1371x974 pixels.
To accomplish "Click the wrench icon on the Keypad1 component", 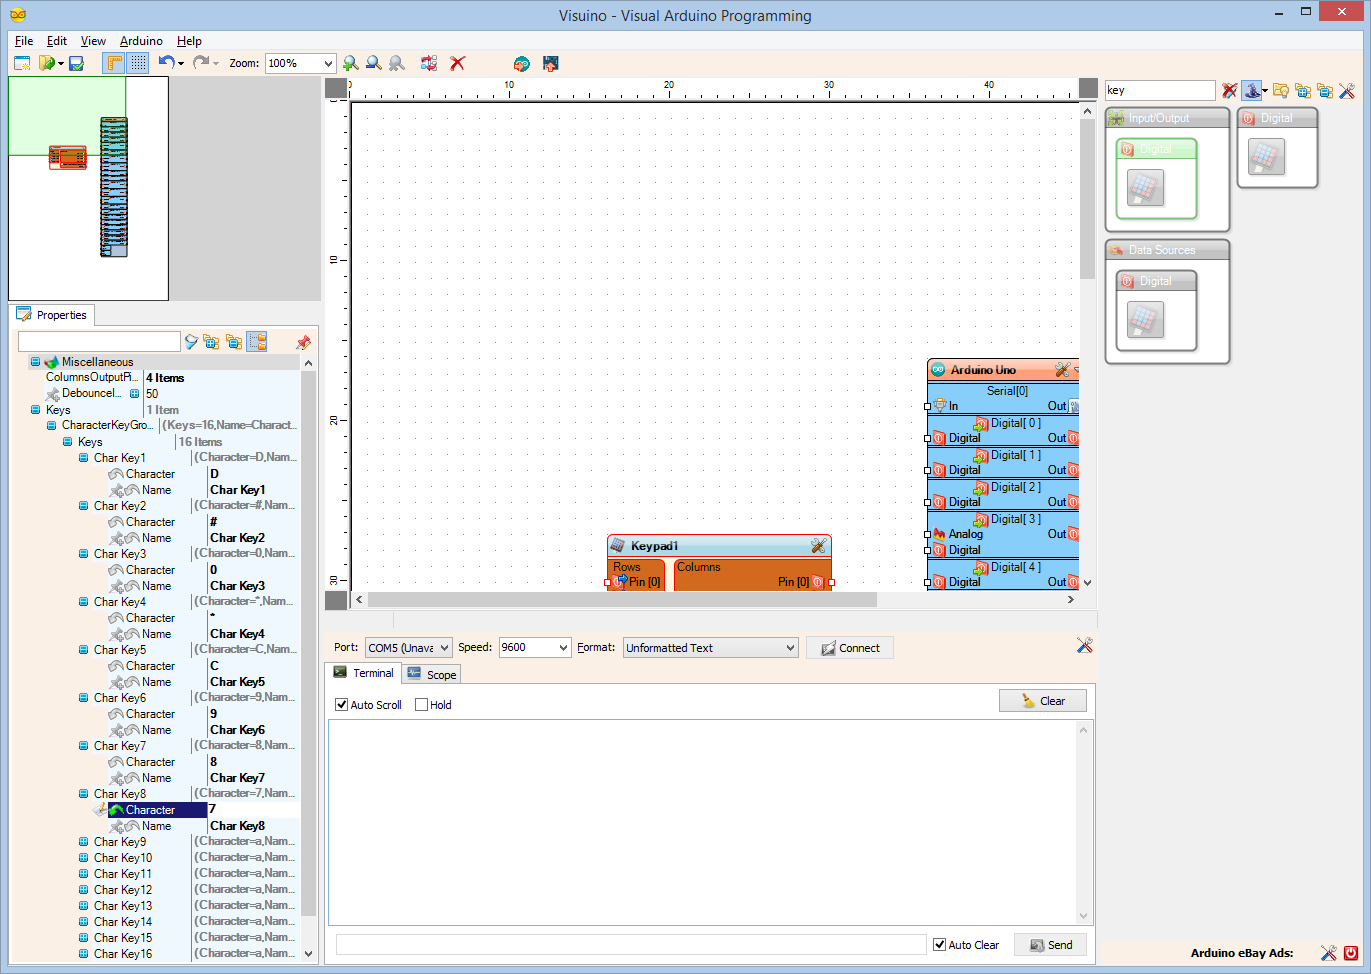I will coord(819,546).
